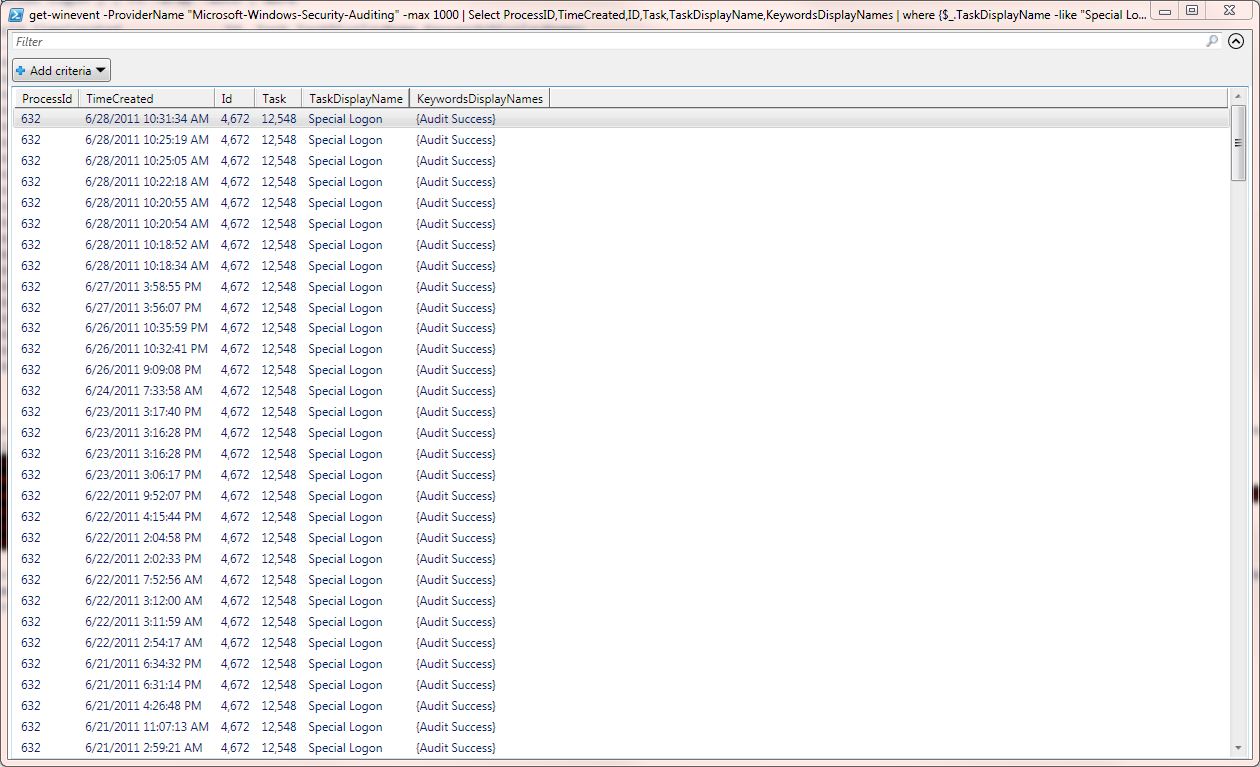Click the blue plus icon on Add criteria
The width and height of the screenshot is (1260, 767).
[x=21, y=70]
